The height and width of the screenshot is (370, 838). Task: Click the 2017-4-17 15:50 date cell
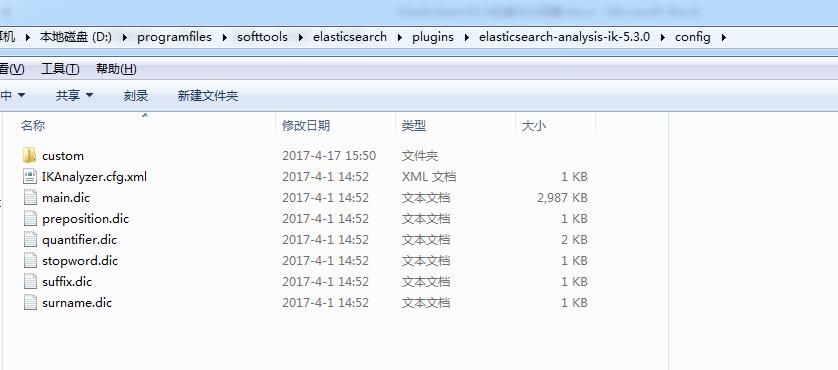[x=329, y=156]
